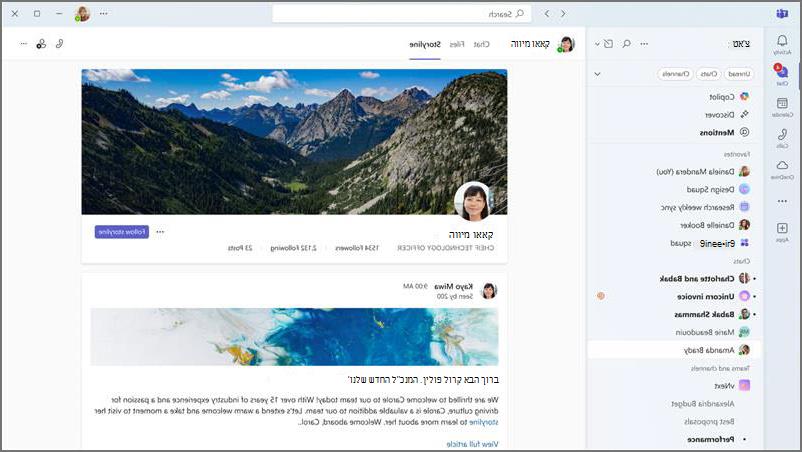The width and height of the screenshot is (802, 452).
Task: Filter by Chats chip
Action: pos(708,74)
